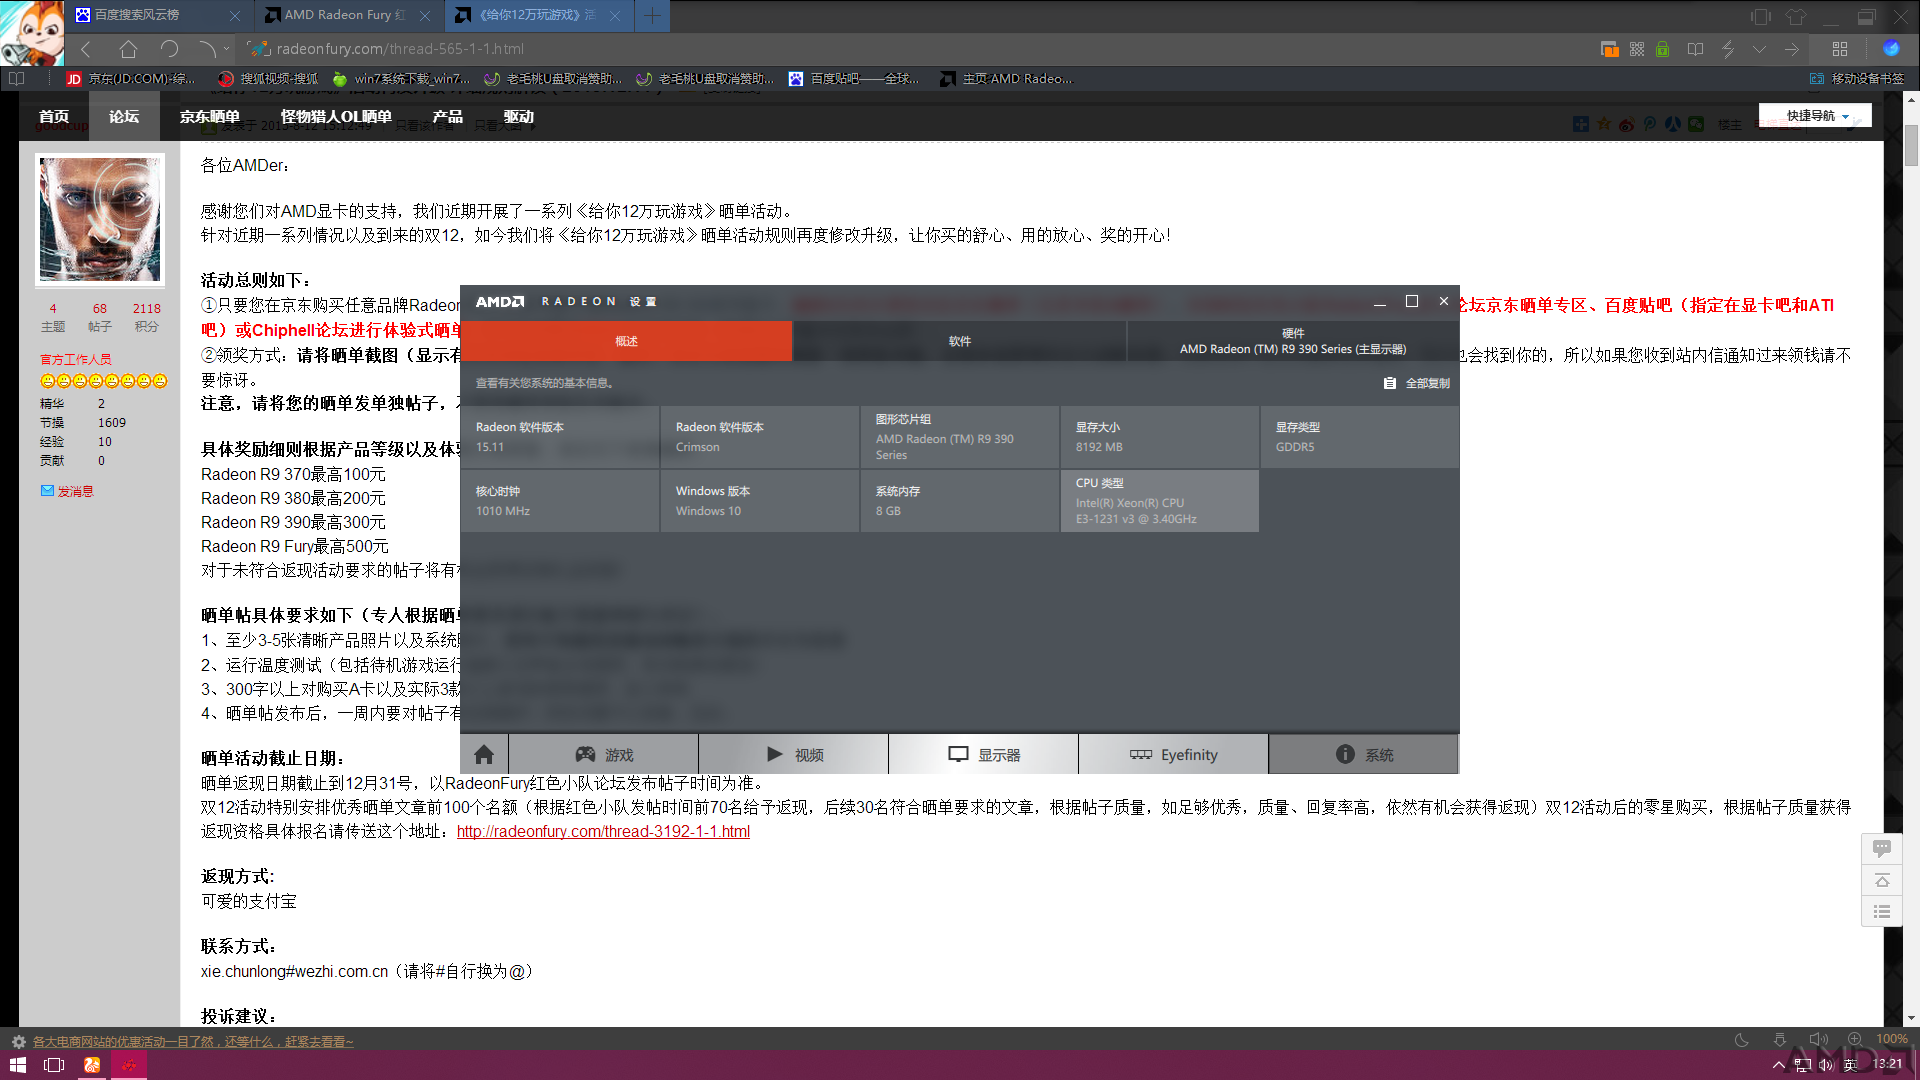Open the Eyefinity section

[x=1174, y=754]
